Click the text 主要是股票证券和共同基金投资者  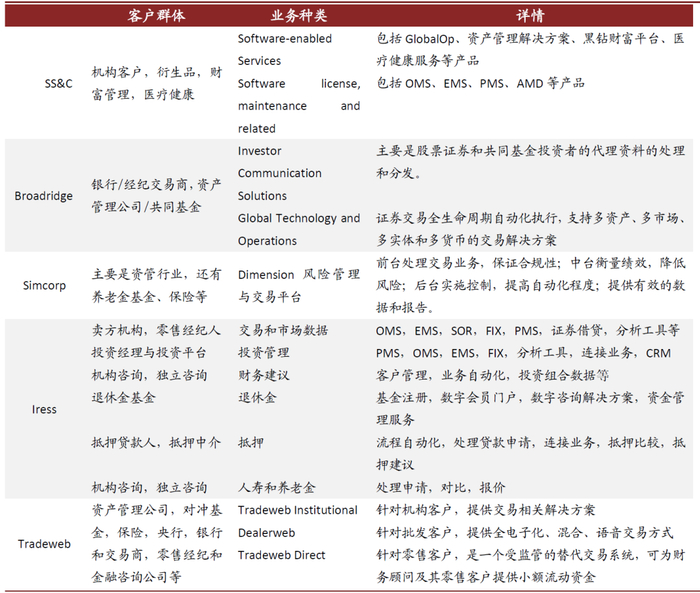[x=530, y=162]
